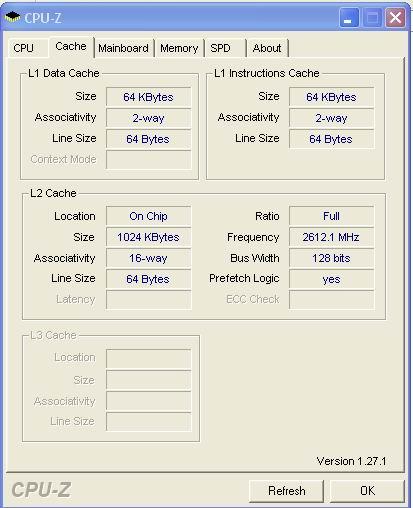Click L1 Data Cache size value 64 KBytes
The width and height of the screenshot is (413, 508).
click(148, 97)
